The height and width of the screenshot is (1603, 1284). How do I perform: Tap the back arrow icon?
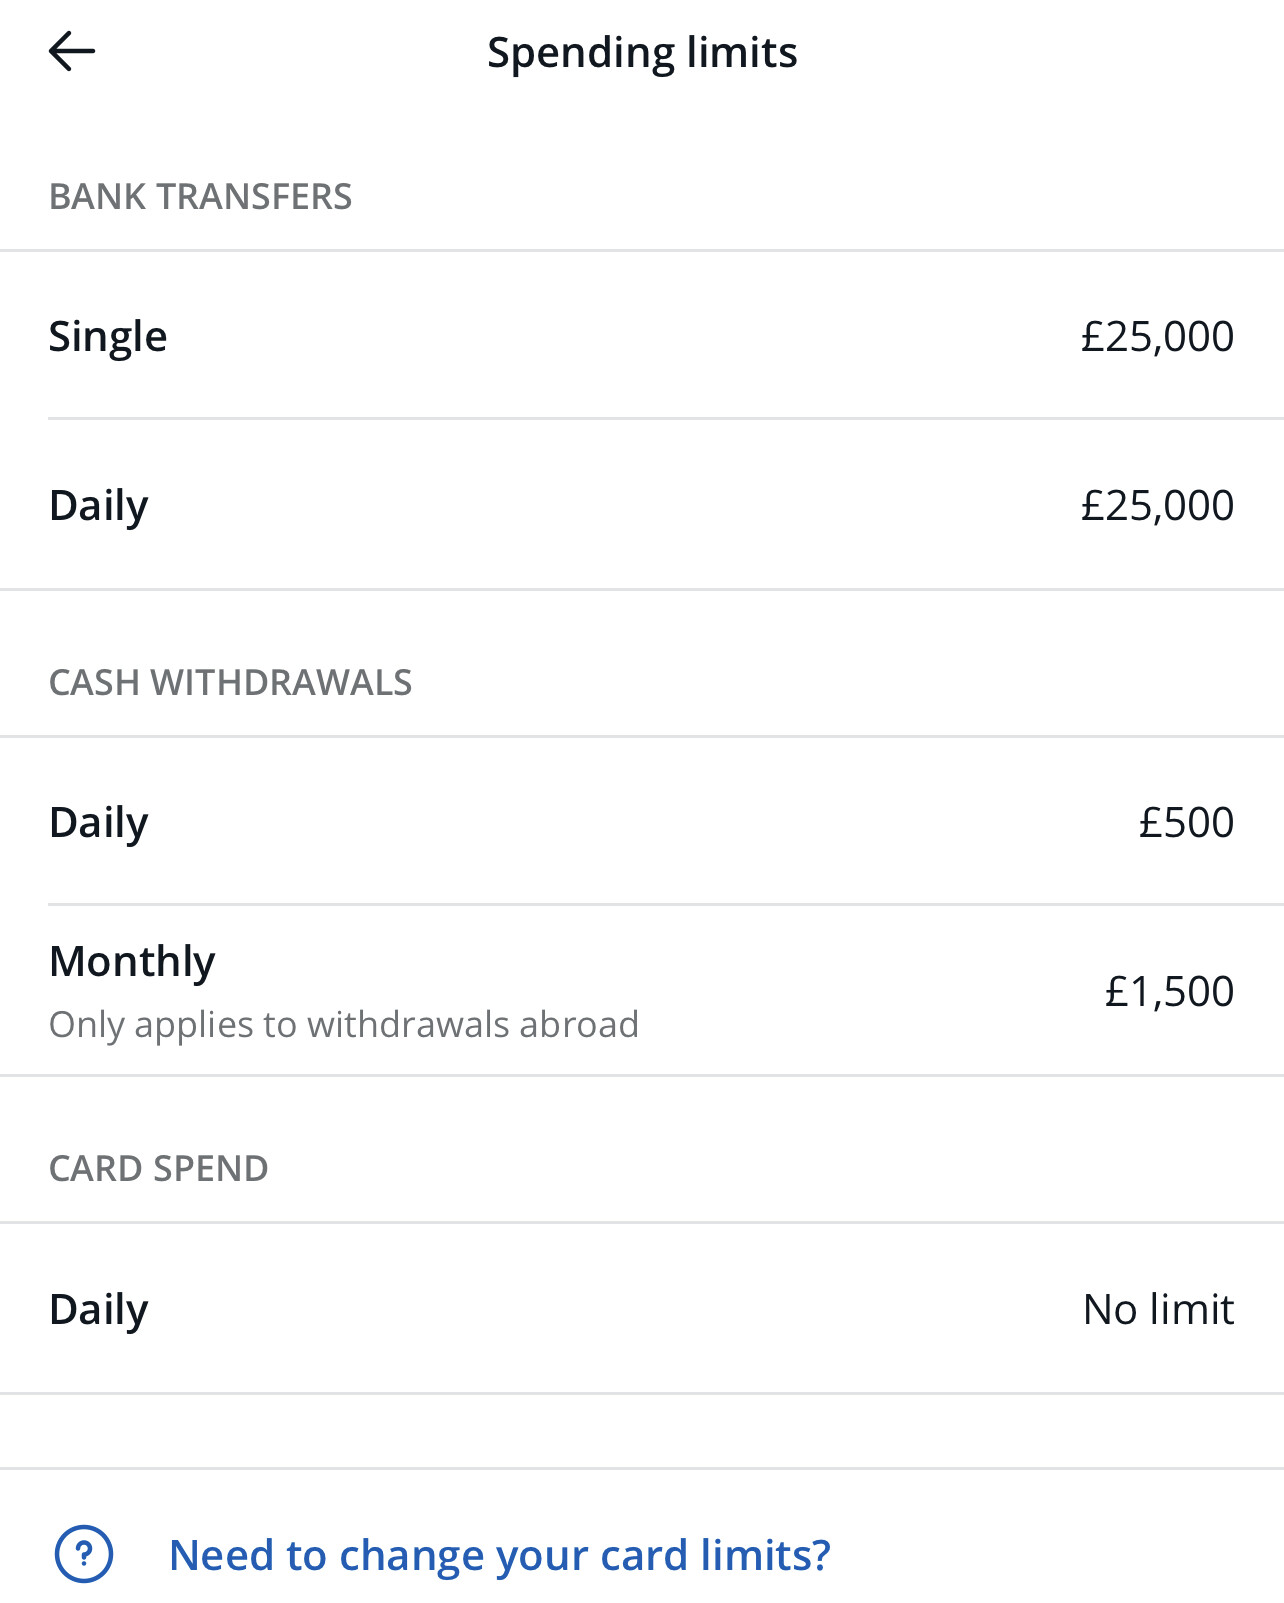pyautogui.click(x=72, y=51)
